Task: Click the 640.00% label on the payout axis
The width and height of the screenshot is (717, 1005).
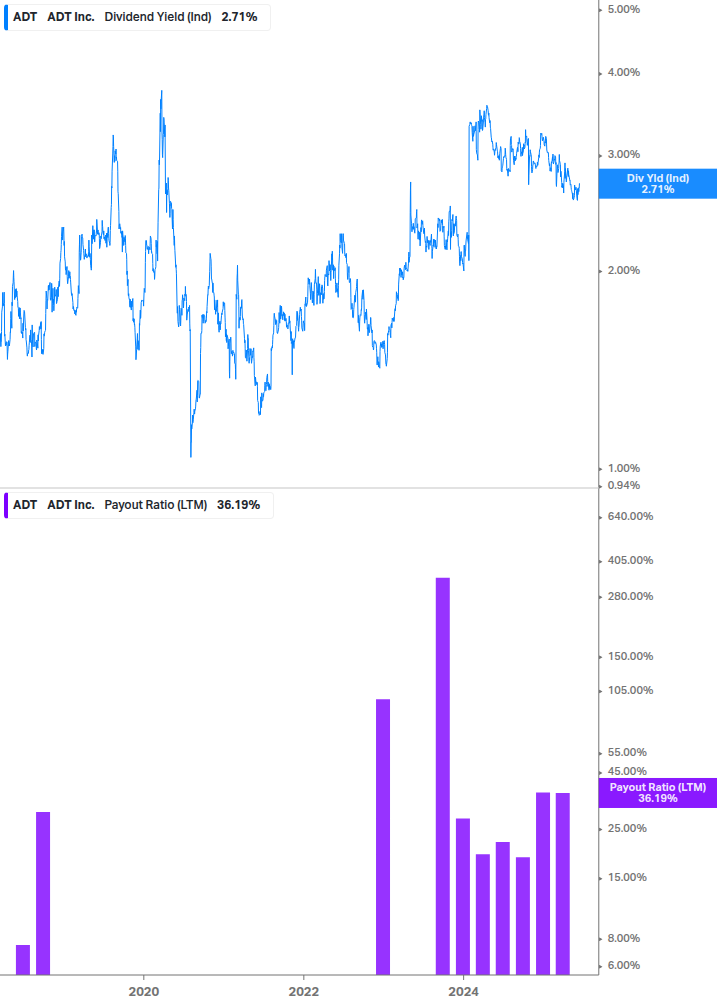Action: coord(630,517)
